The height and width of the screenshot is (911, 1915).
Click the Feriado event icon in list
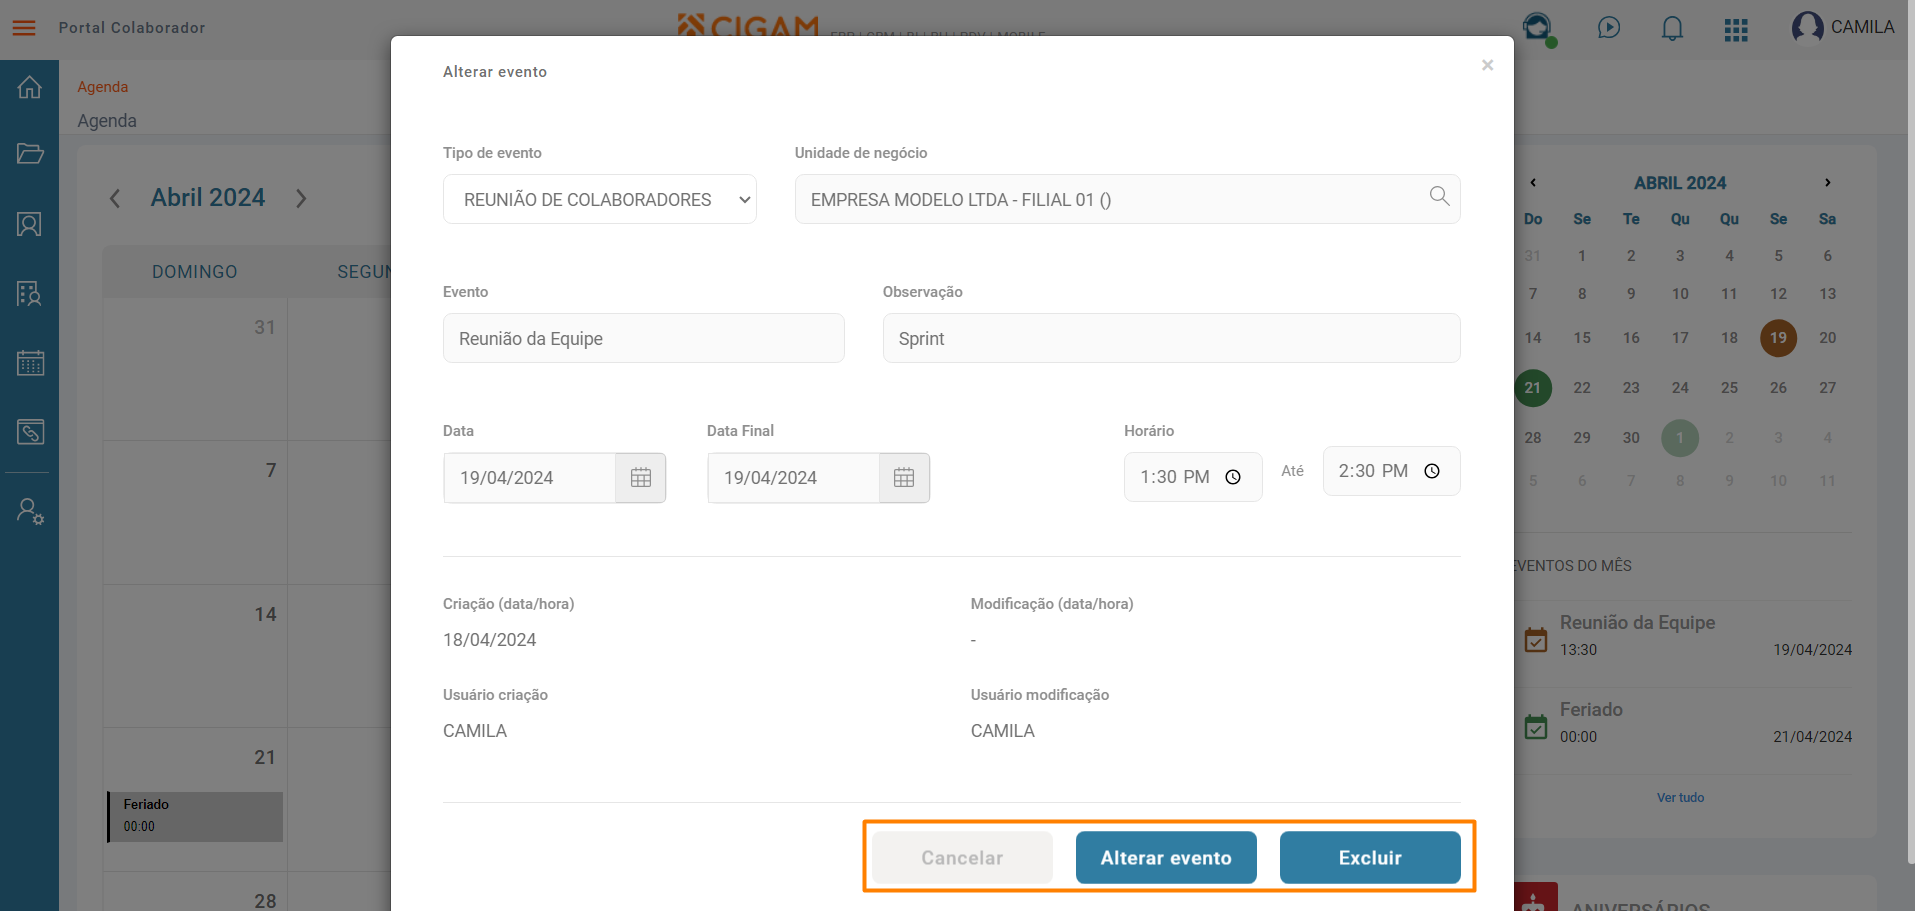1536,726
